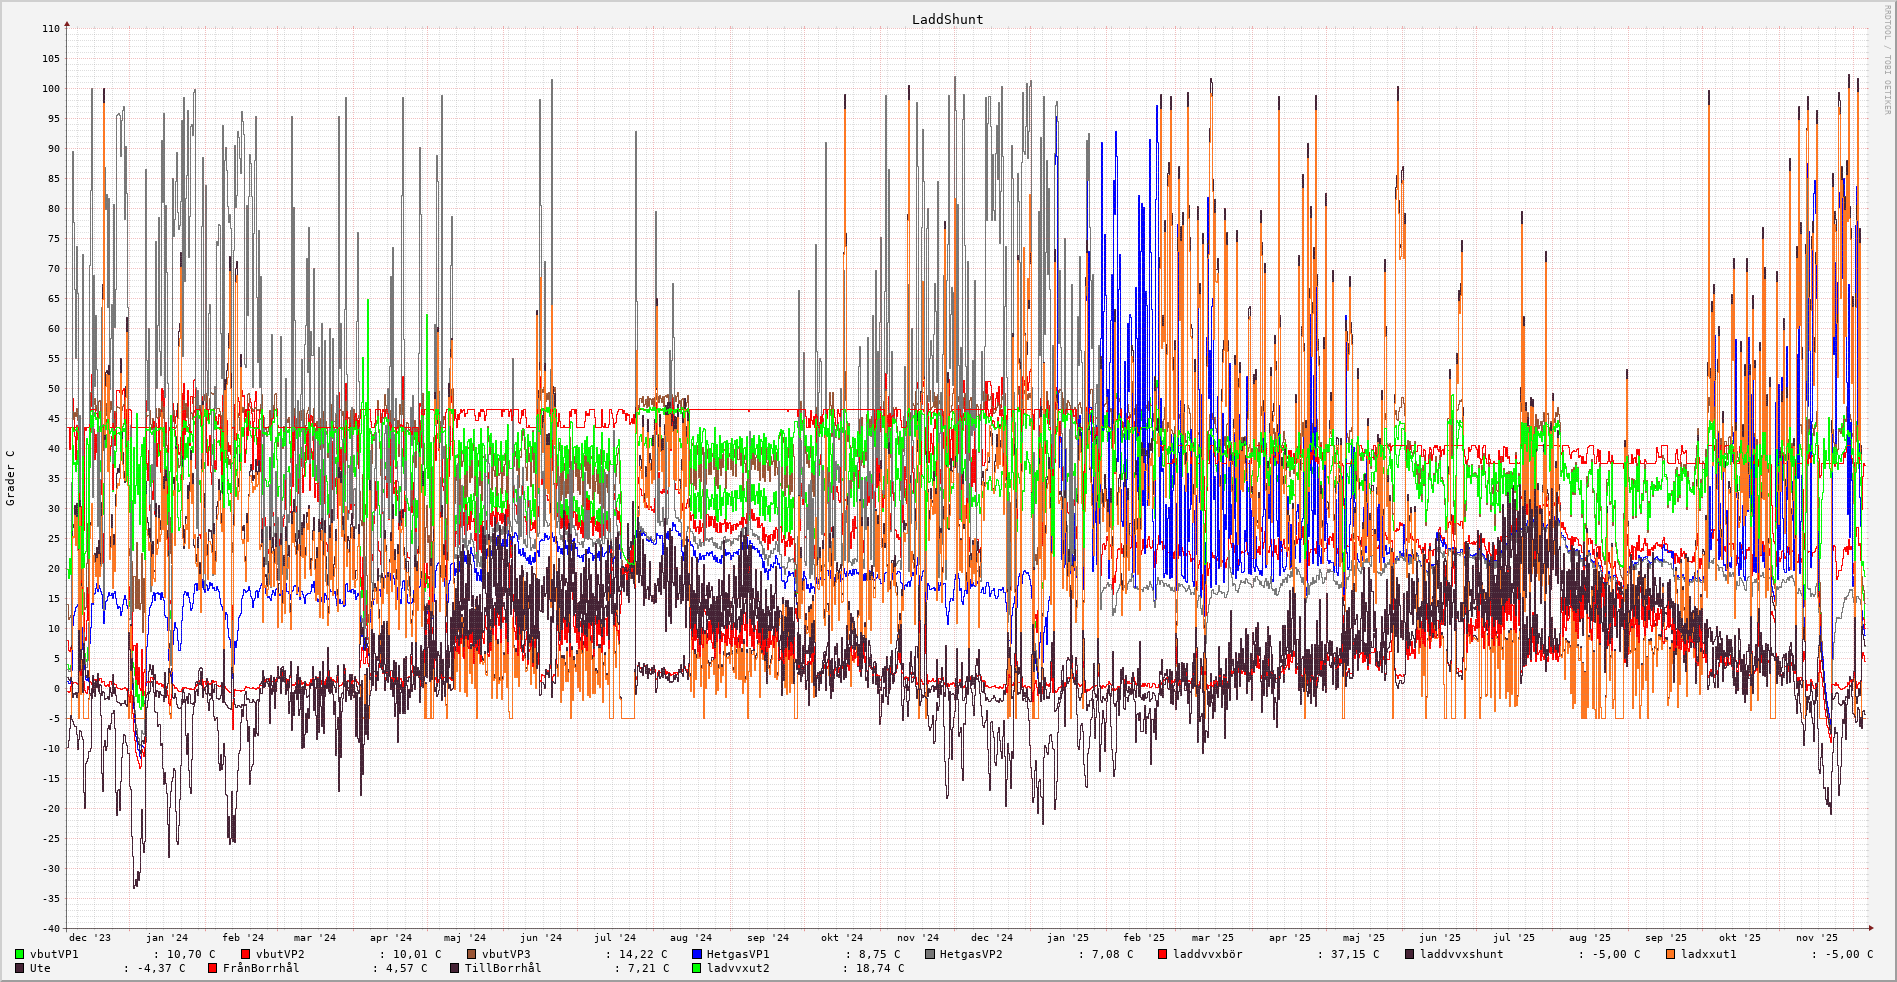Click the red vbutVP2 legend swatch
1897x982 pixels.
point(246,954)
